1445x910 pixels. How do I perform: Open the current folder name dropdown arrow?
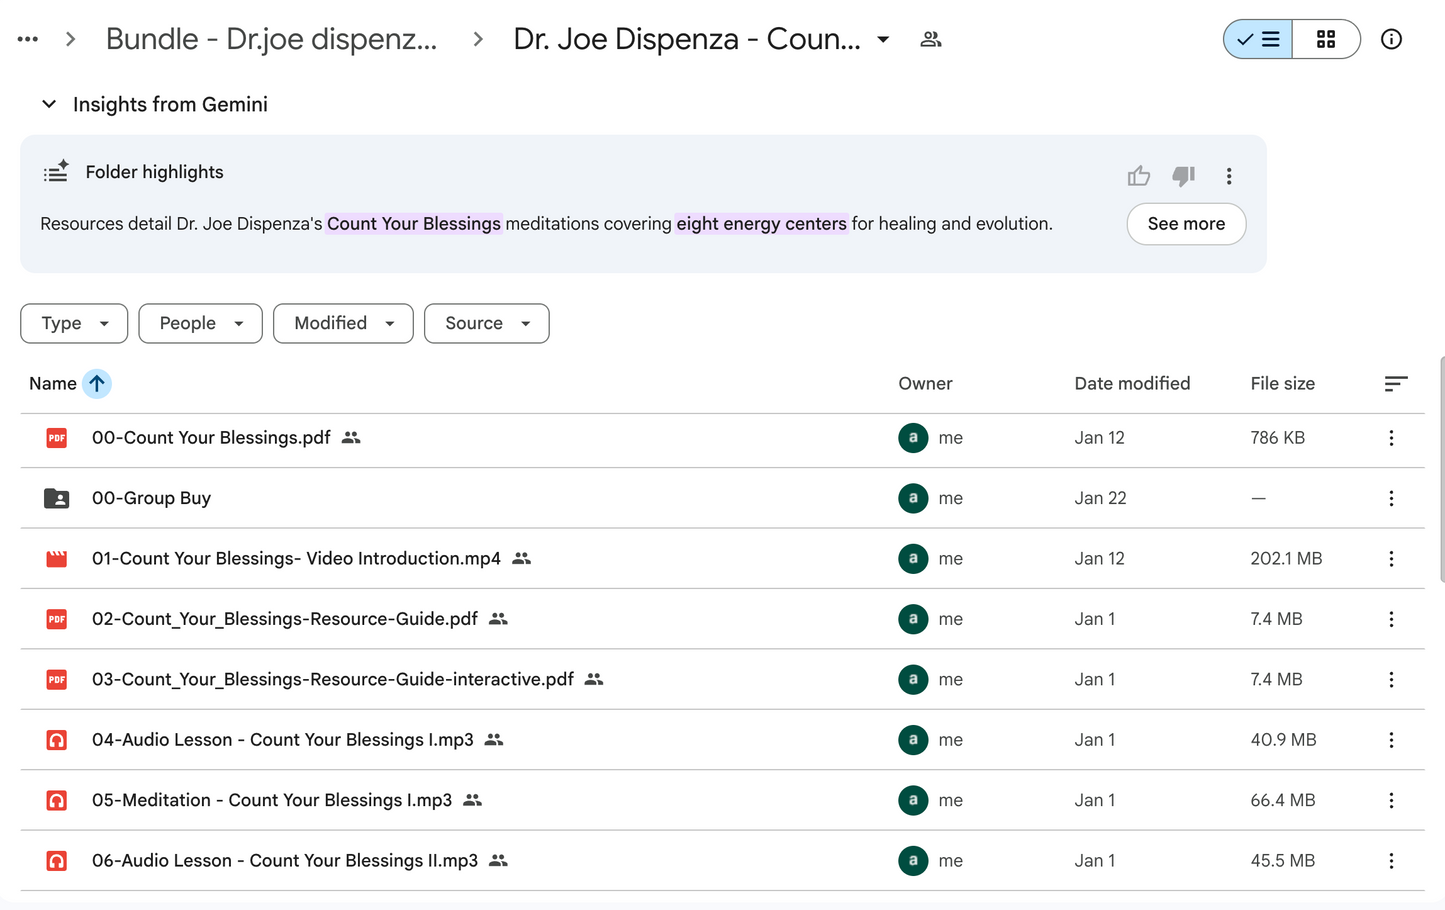[883, 39]
